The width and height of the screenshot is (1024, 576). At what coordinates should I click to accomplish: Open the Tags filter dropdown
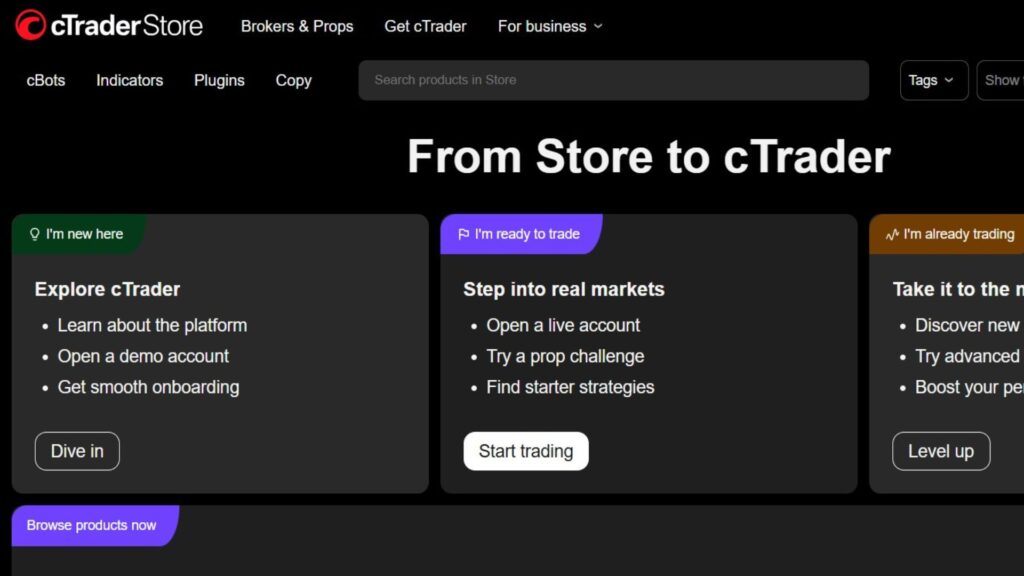click(931, 80)
